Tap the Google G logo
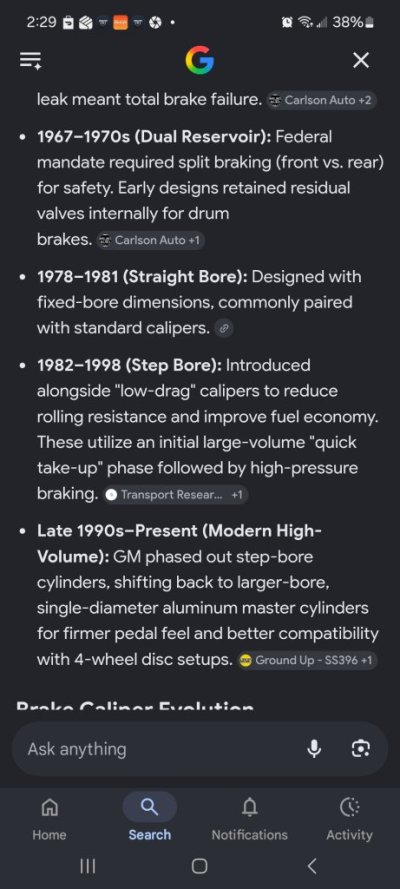Screen dimensions: 400x889 point(199,60)
